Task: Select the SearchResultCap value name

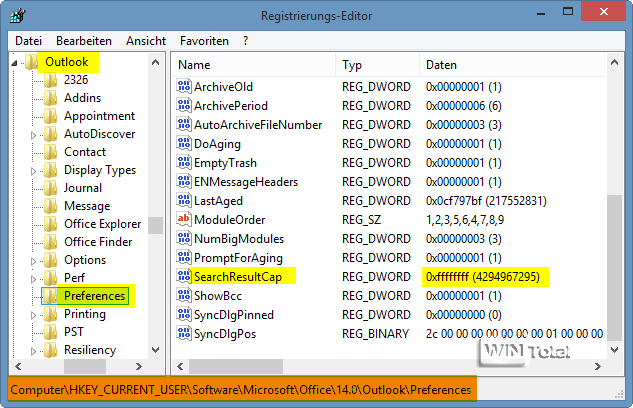Action: click(x=238, y=277)
